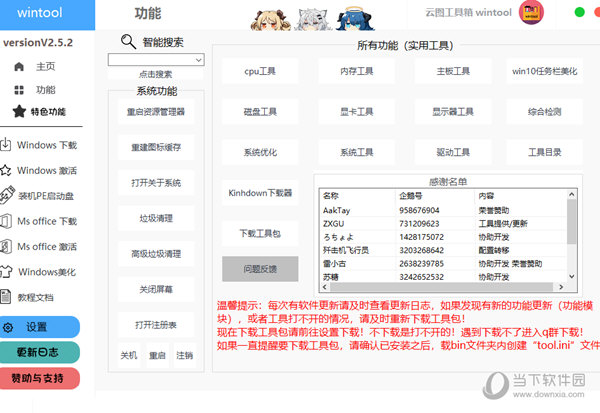Open 磁盘工具

click(260, 112)
